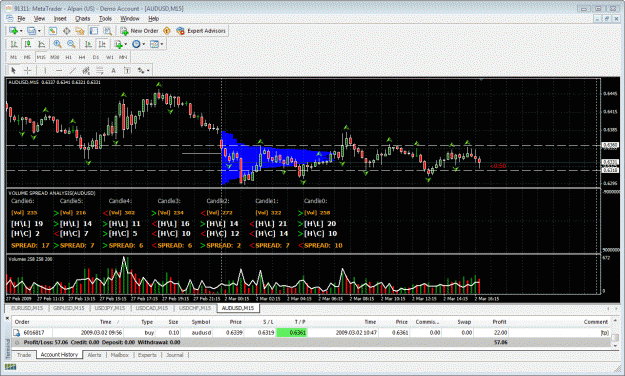Open the Navigator panel icon

80,31
